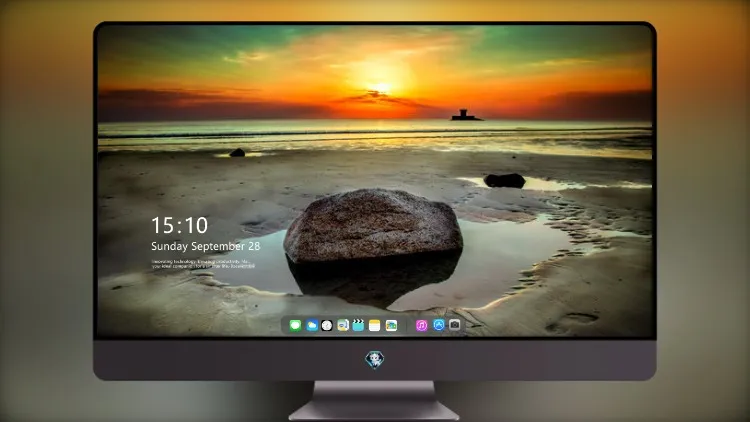This screenshot has width=750, height=422.
Task: Open the blue App Store icon
Action: (x=439, y=325)
